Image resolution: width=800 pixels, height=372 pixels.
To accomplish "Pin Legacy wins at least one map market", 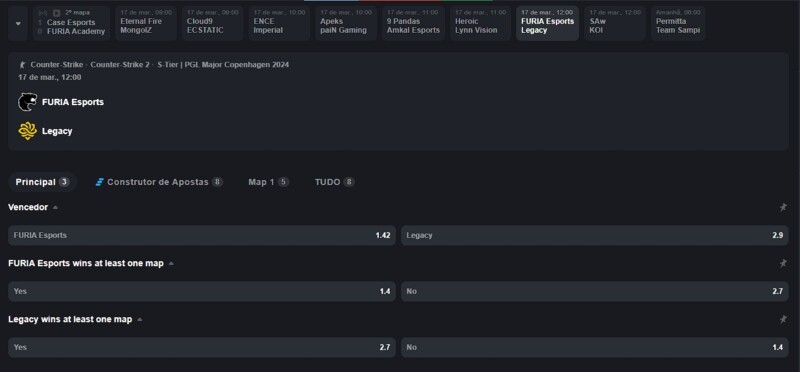I will point(783,319).
